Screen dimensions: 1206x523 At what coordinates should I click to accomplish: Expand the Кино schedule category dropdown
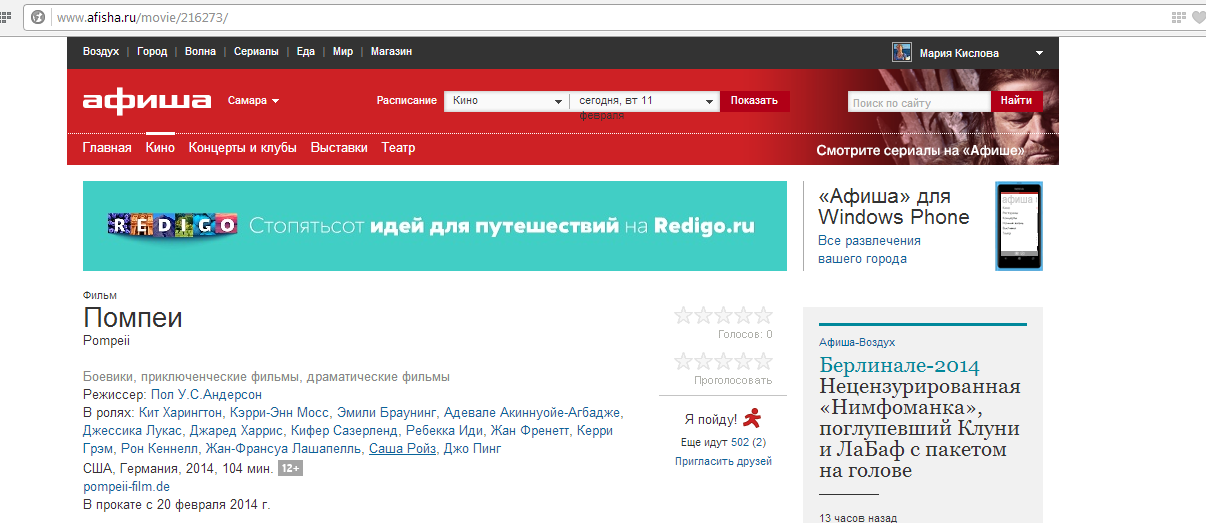click(x=507, y=101)
